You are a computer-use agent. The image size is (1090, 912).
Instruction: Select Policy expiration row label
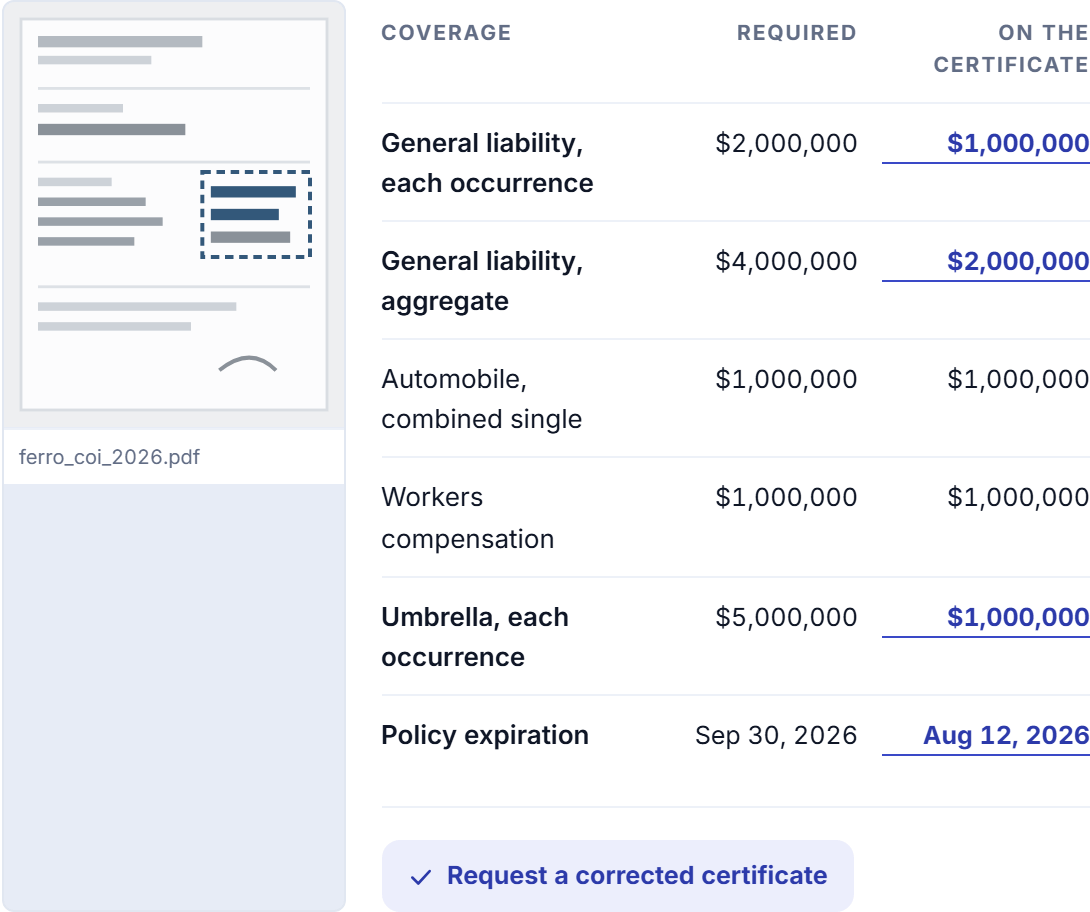pyautogui.click(x=485, y=735)
